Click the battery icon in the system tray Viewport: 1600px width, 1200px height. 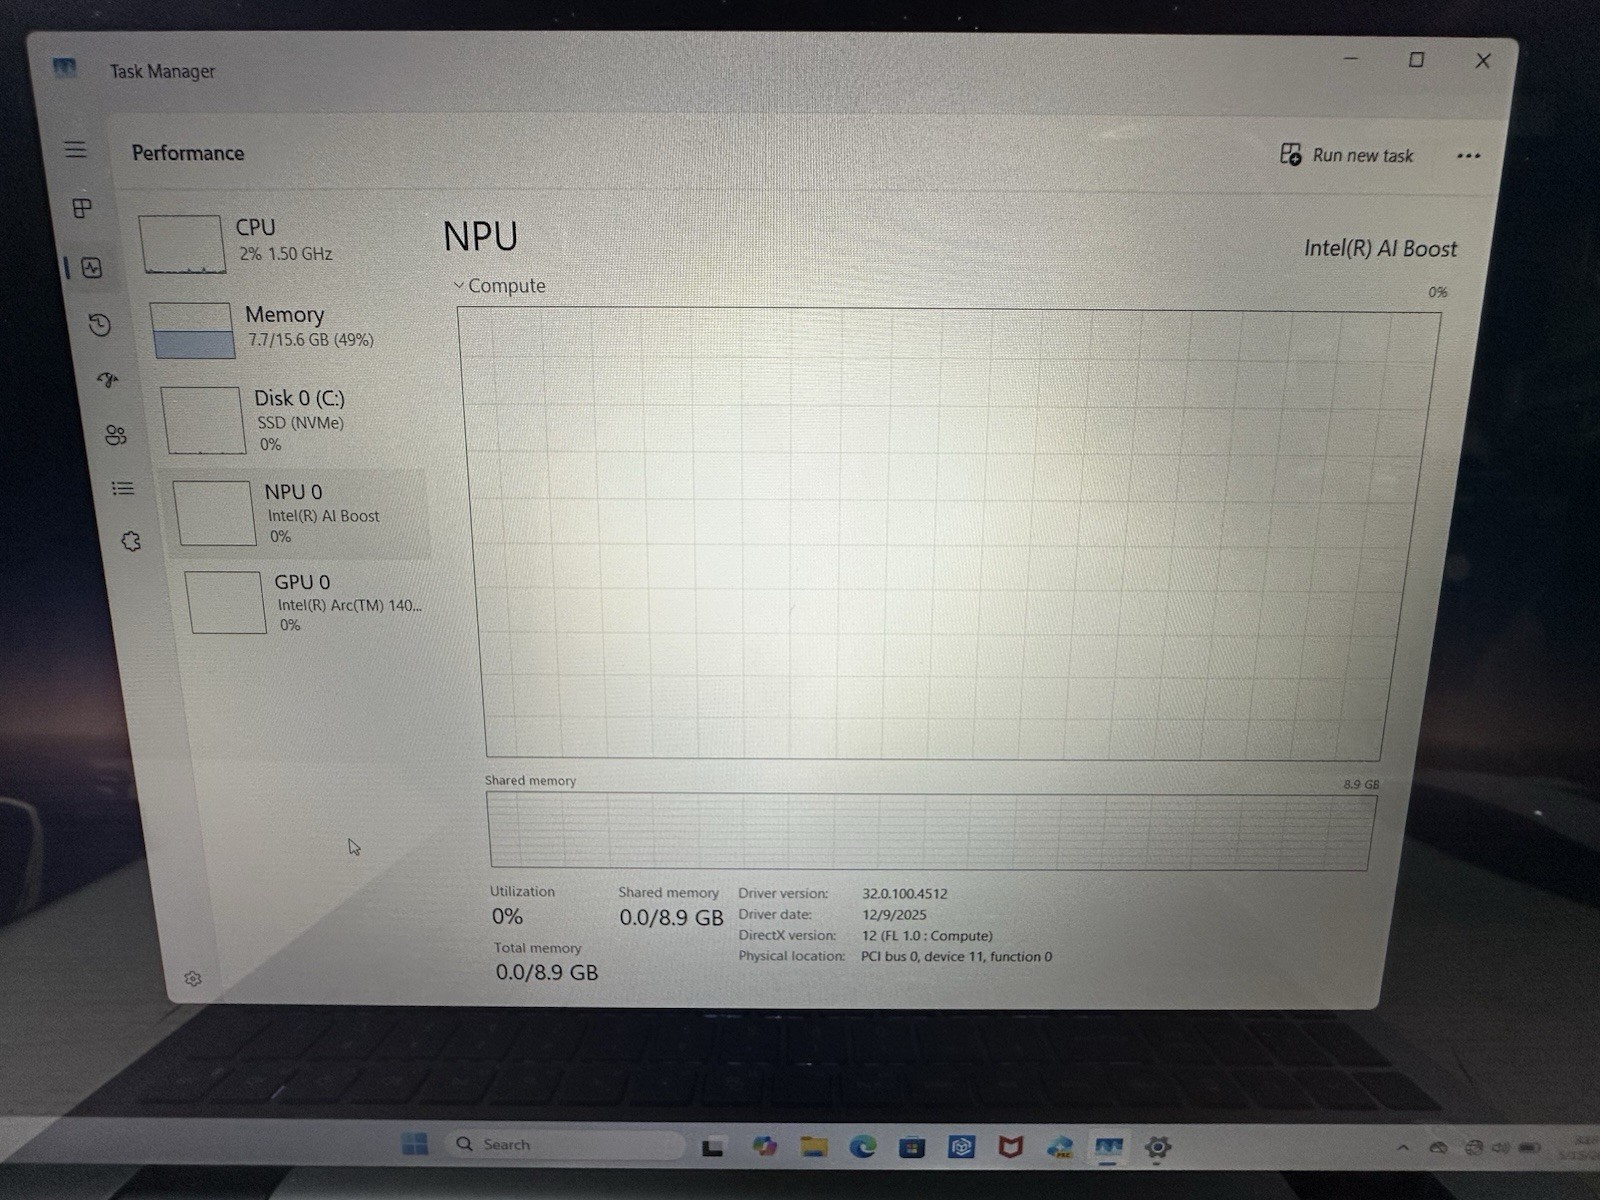(1530, 1148)
